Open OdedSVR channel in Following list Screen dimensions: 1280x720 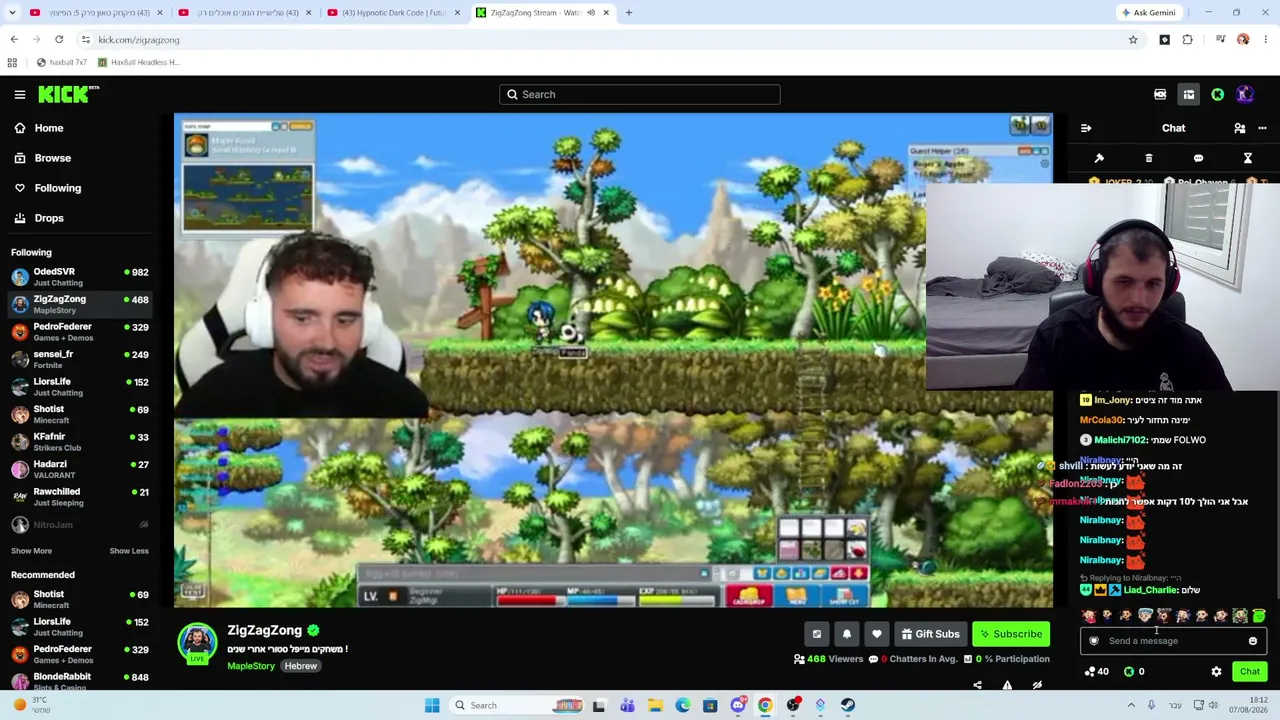80,277
